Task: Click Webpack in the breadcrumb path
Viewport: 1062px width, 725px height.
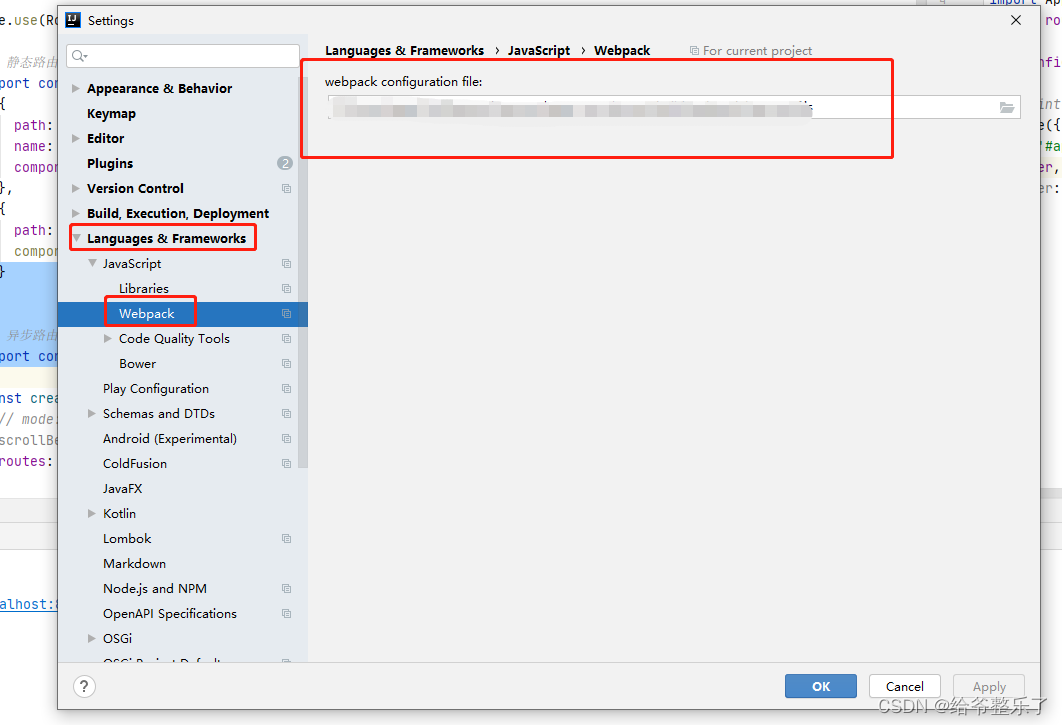Action: coord(622,51)
